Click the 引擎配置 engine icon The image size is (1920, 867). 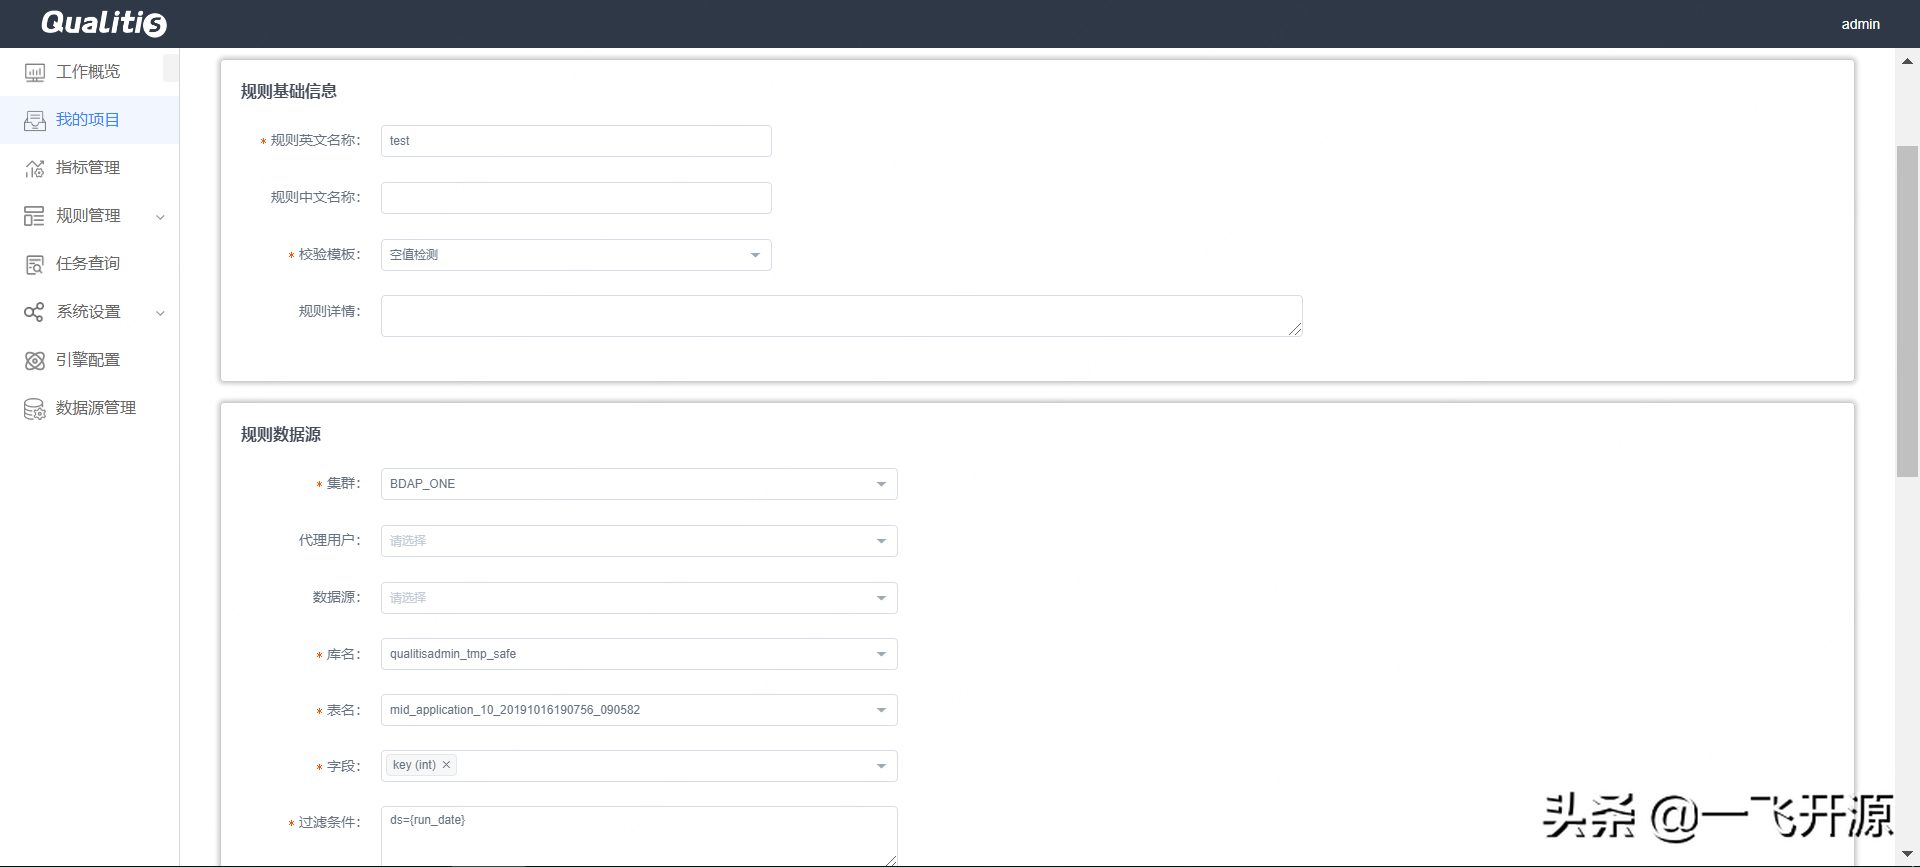coord(35,361)
